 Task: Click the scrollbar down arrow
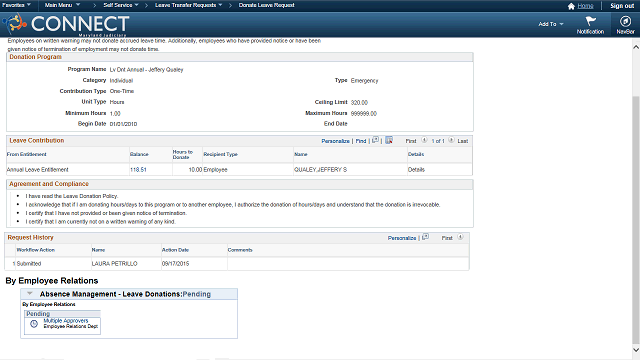(x=636, y=350)
